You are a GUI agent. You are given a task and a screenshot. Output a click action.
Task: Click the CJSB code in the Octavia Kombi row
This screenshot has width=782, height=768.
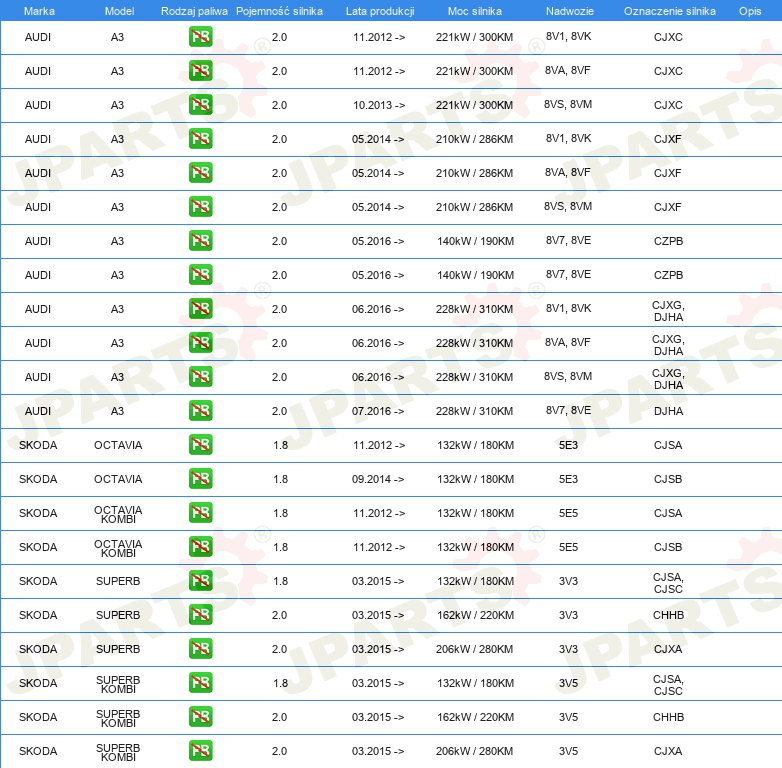[x=668, y=547]
